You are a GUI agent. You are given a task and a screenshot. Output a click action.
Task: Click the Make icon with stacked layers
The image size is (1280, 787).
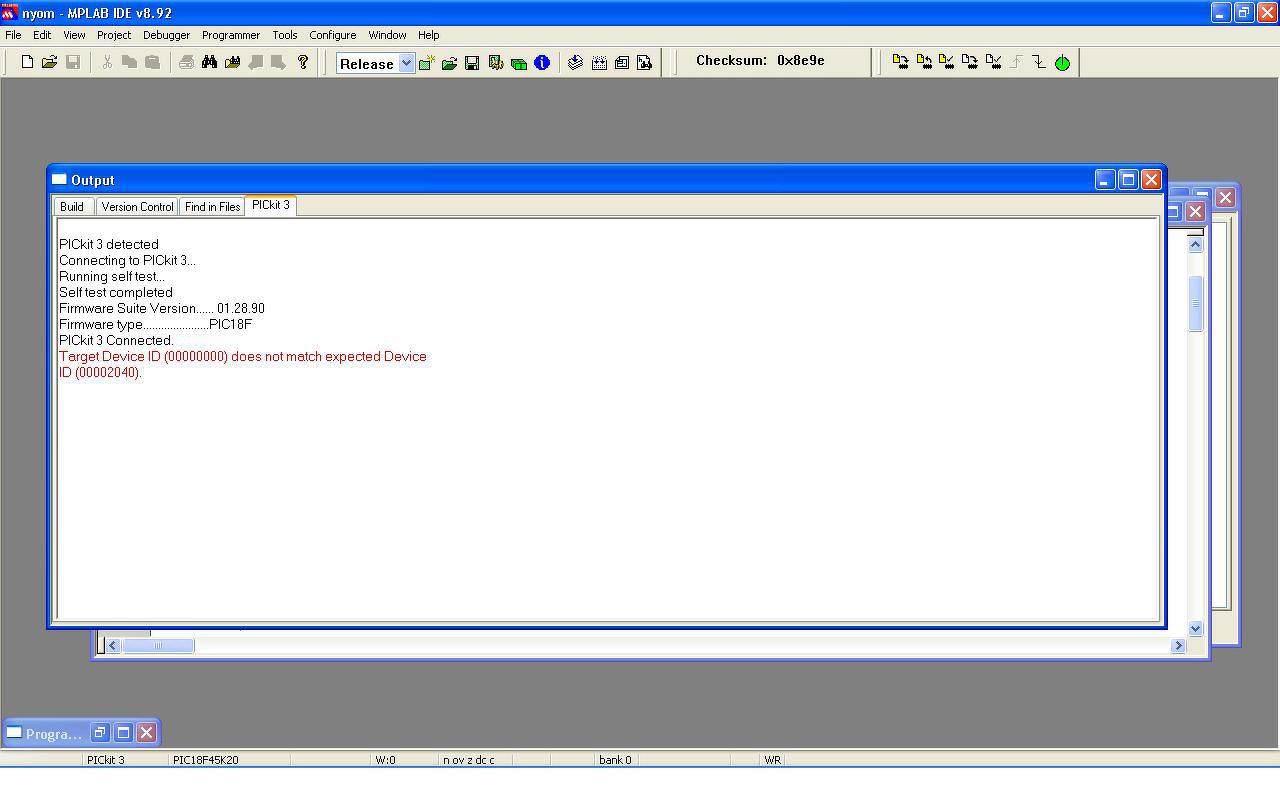pyautogui.click(x=575, y=63)
